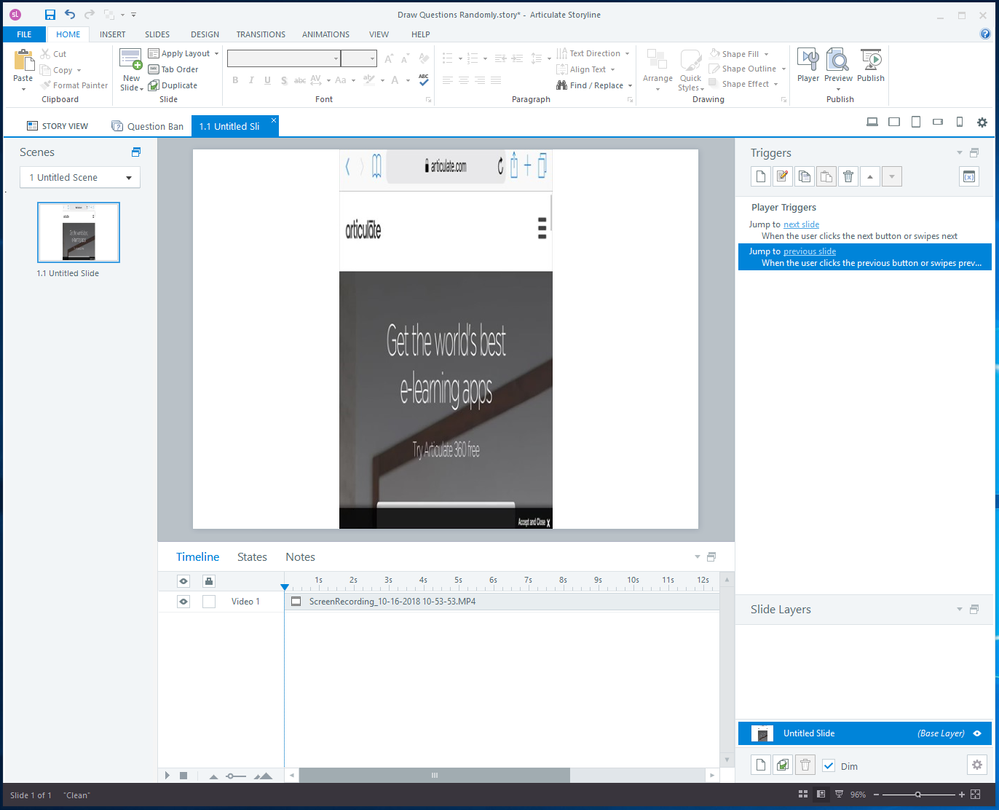
Task: Switch to desktop preview device icon
Action: pyautogui.click(x=872, y=122)
